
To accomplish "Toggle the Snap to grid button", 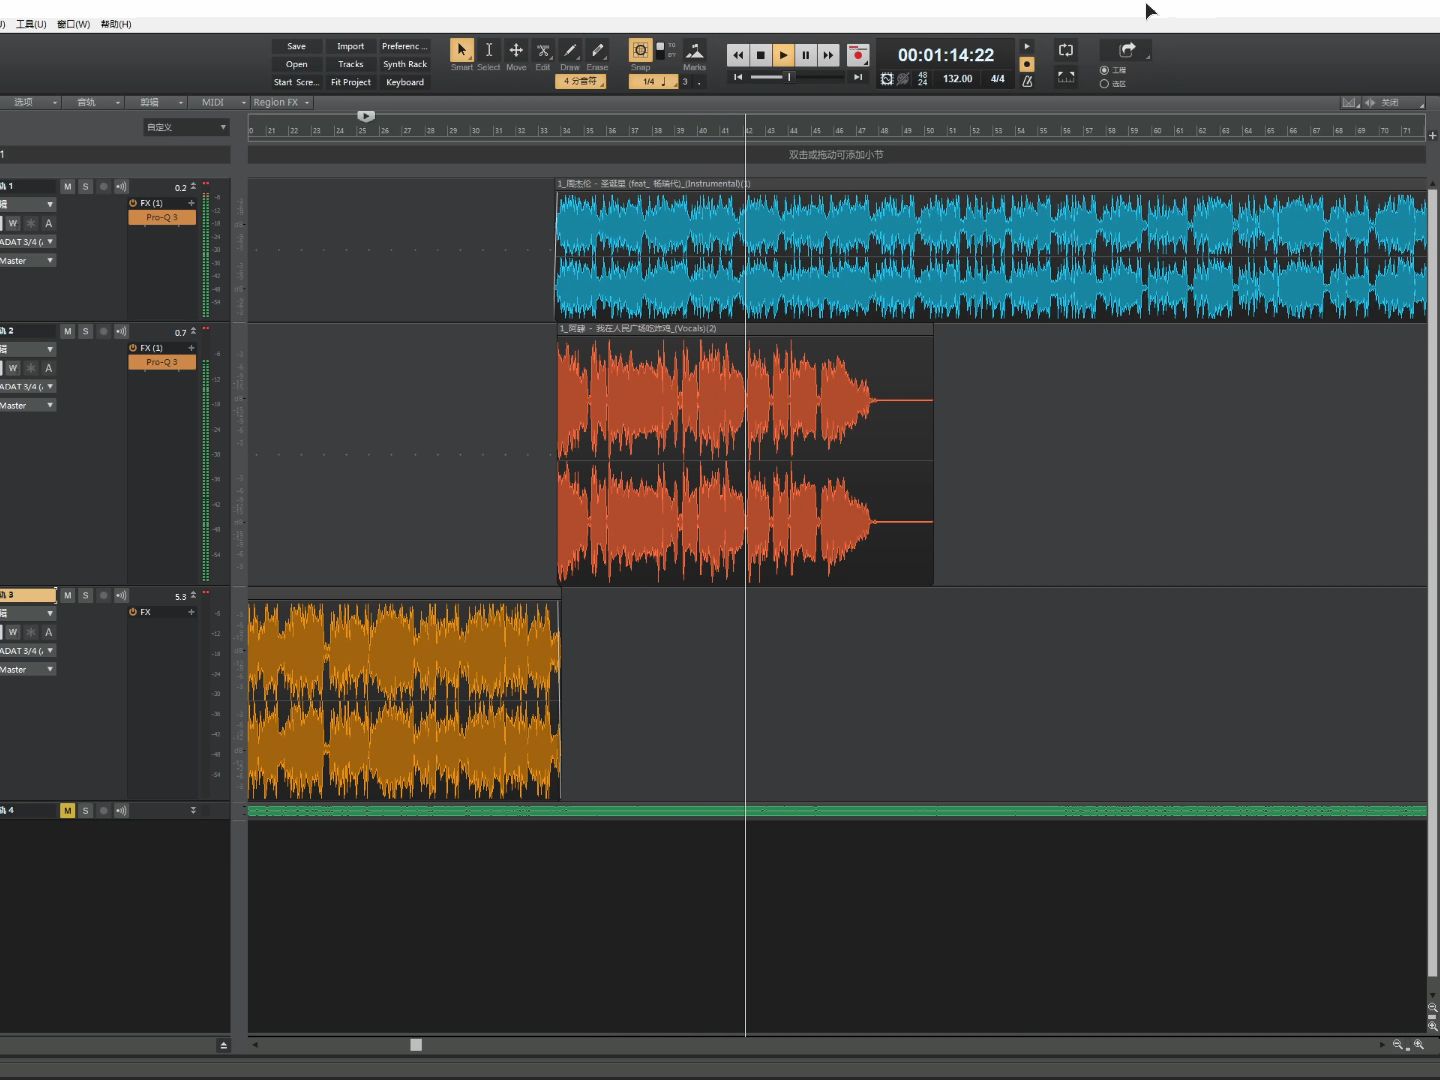I will [x=640, y=50].
